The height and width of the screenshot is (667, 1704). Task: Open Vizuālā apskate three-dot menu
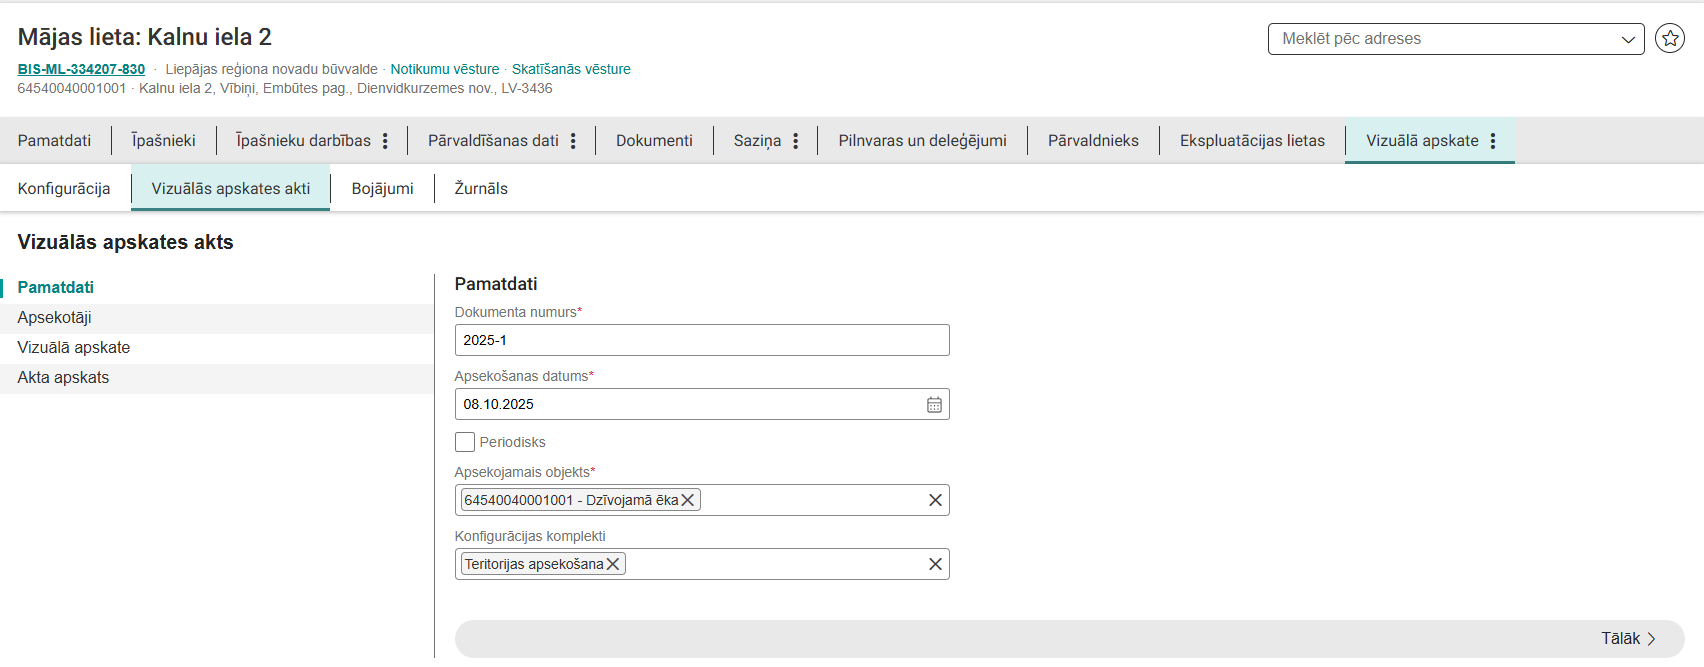(x=1493, y=141)
